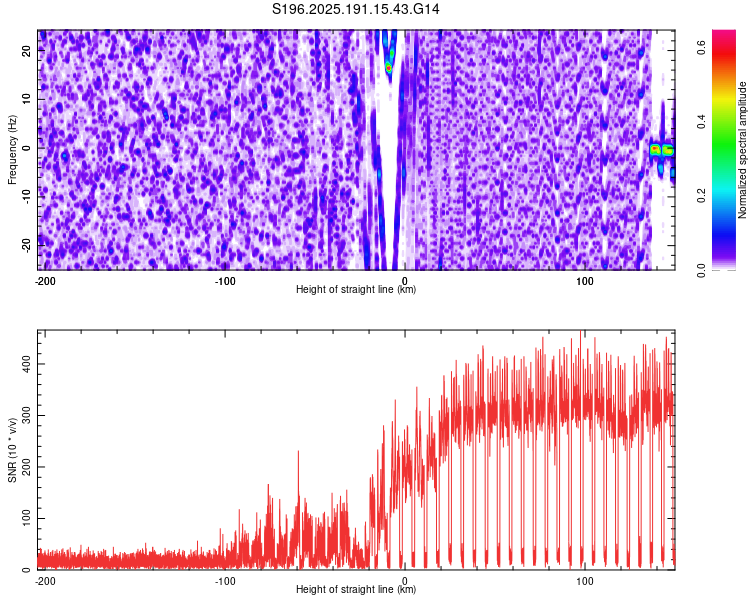750x600 pixels.
Task: Click the 0 tick on the SNR plot x-axis
Action: click(405, 581)
